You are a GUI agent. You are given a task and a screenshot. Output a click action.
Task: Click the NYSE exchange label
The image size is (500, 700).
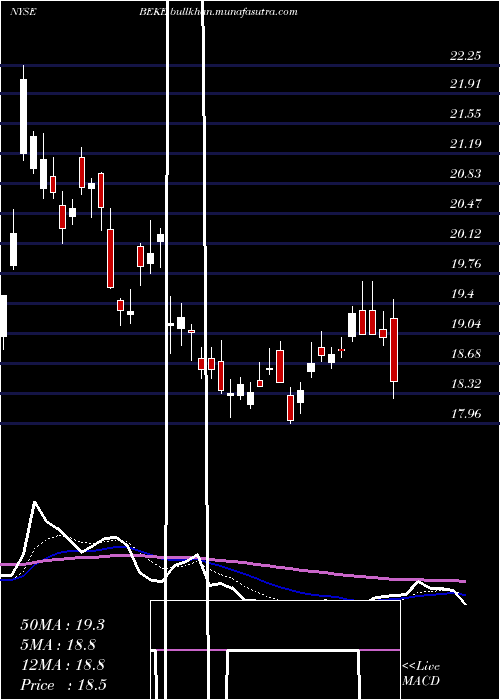(23, 12)
